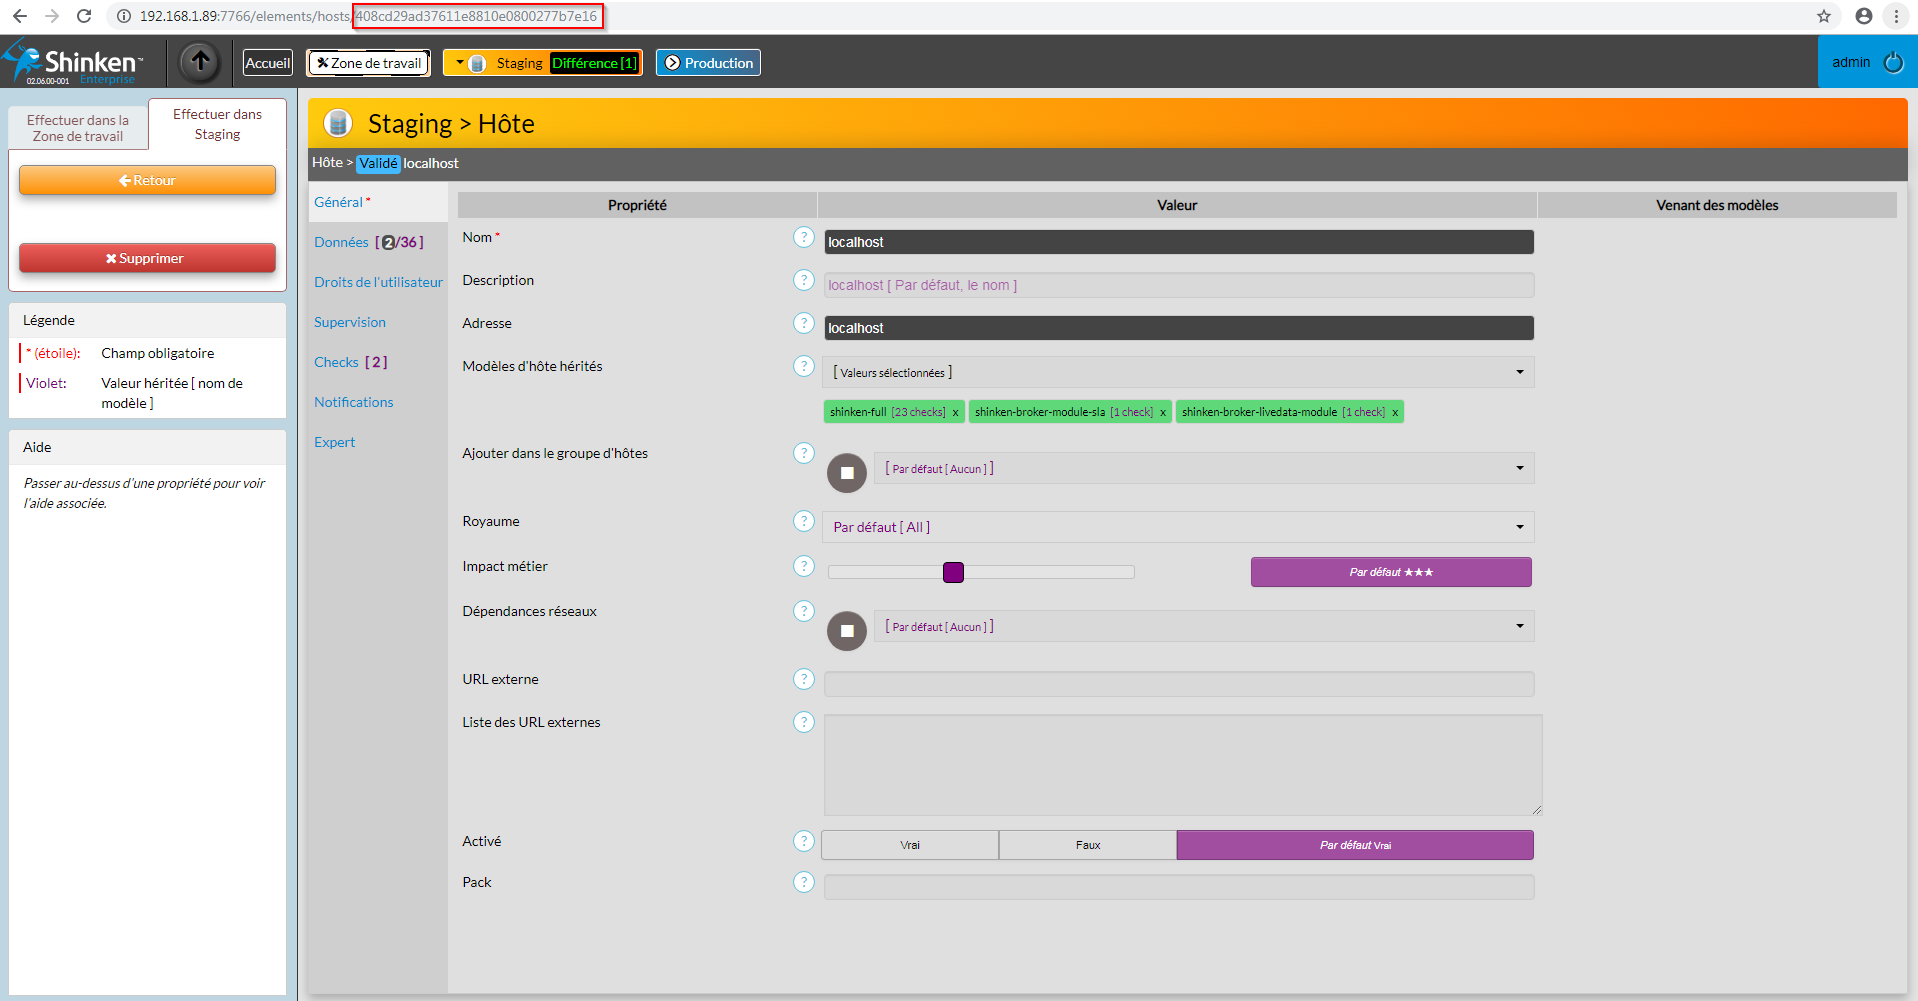Click the admin power logout icon
The image size is (1918, 1001).
pyautogui.click(x=1893, y=63)
